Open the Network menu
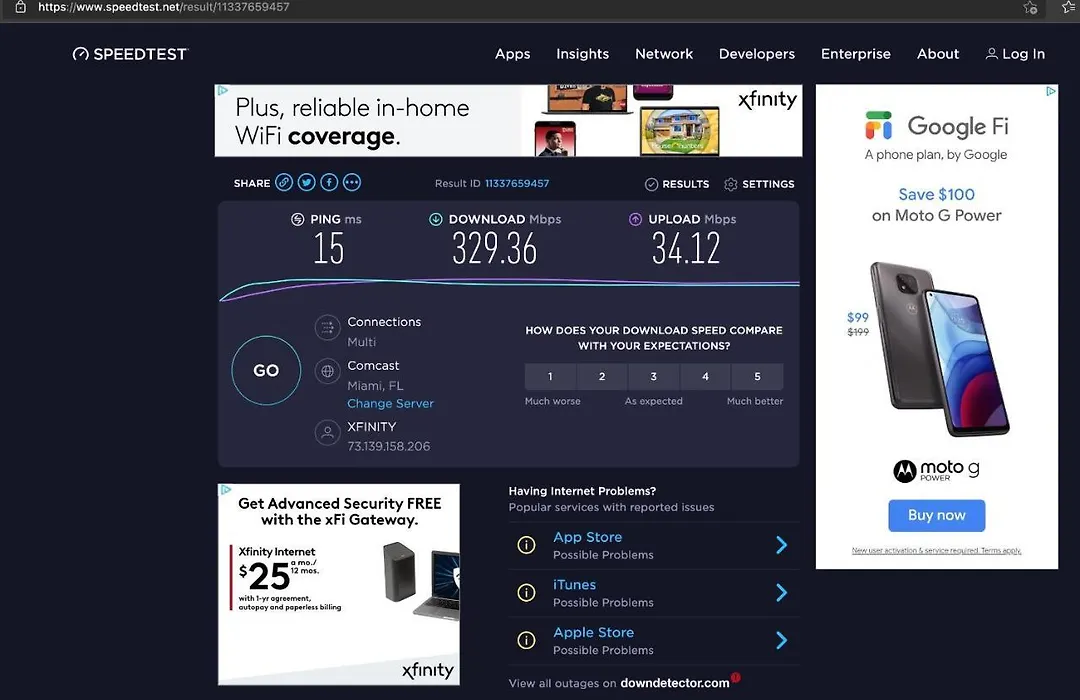 tap(664, 54)
